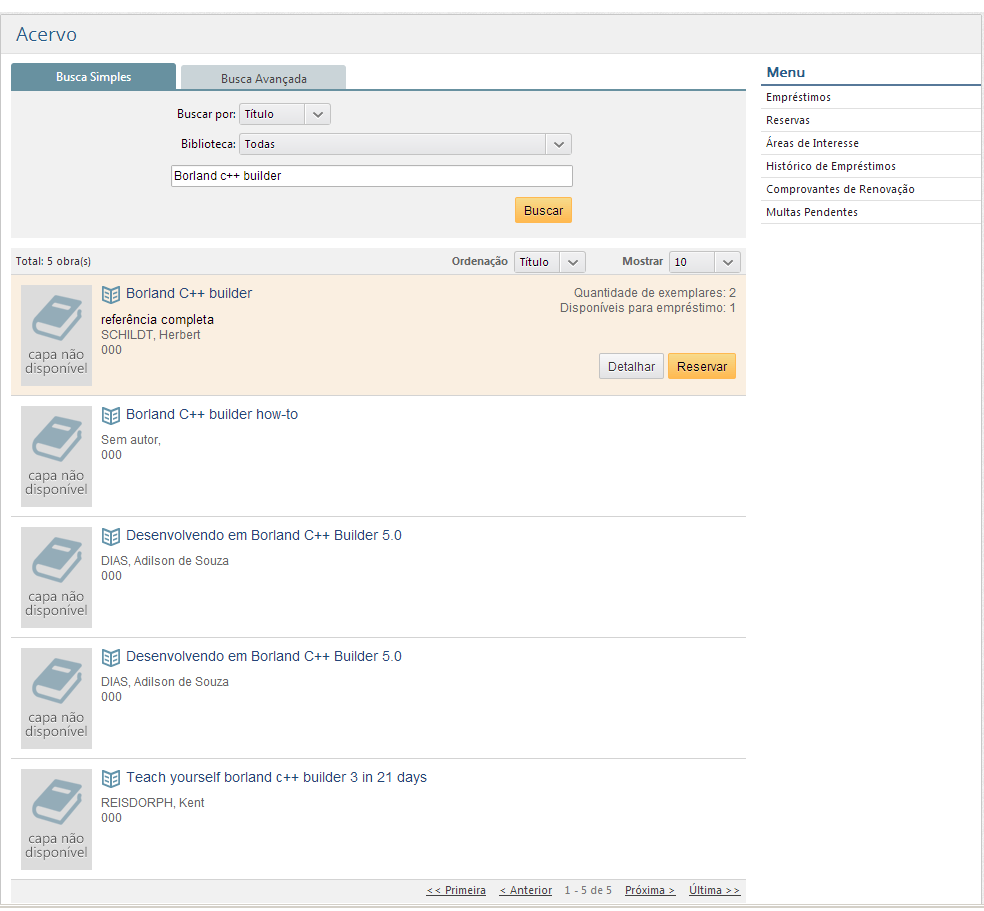The image size is (984, 911).
Task: Go to Histórico de Empréstimos
Action: 830,166
